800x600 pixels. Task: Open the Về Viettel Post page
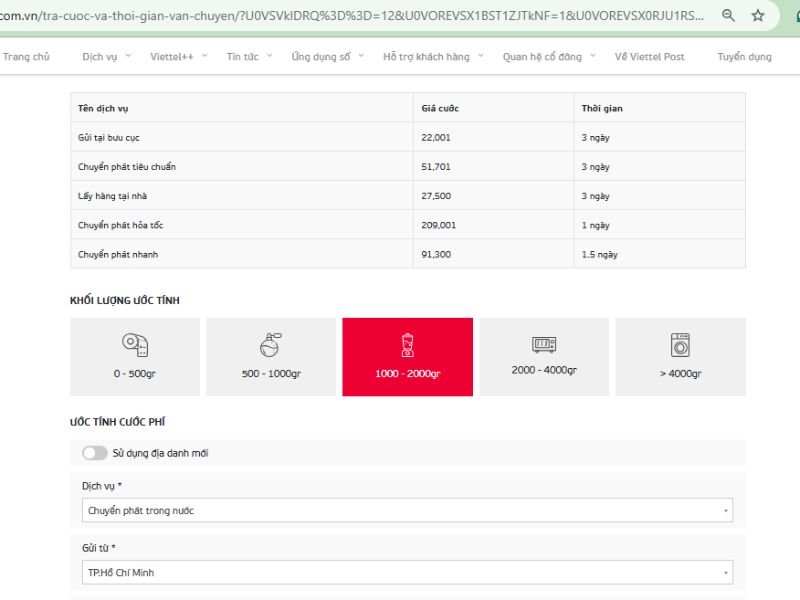(x=649, y=57)
